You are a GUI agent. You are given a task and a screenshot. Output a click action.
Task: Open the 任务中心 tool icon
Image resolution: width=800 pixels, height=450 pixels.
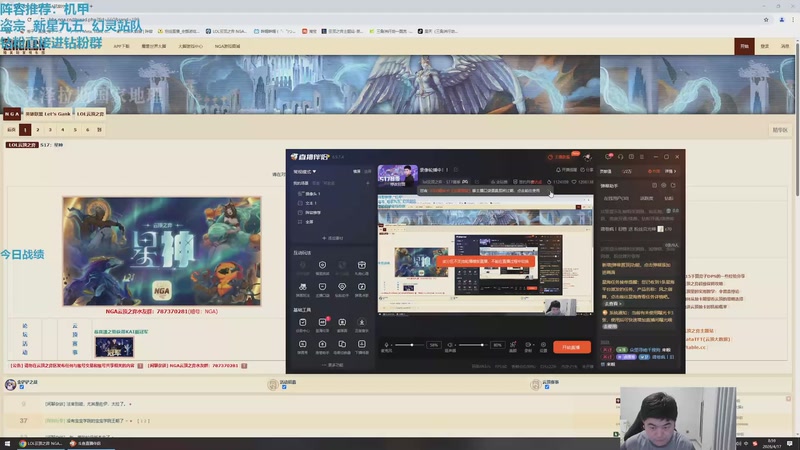(x=303, y=322)
